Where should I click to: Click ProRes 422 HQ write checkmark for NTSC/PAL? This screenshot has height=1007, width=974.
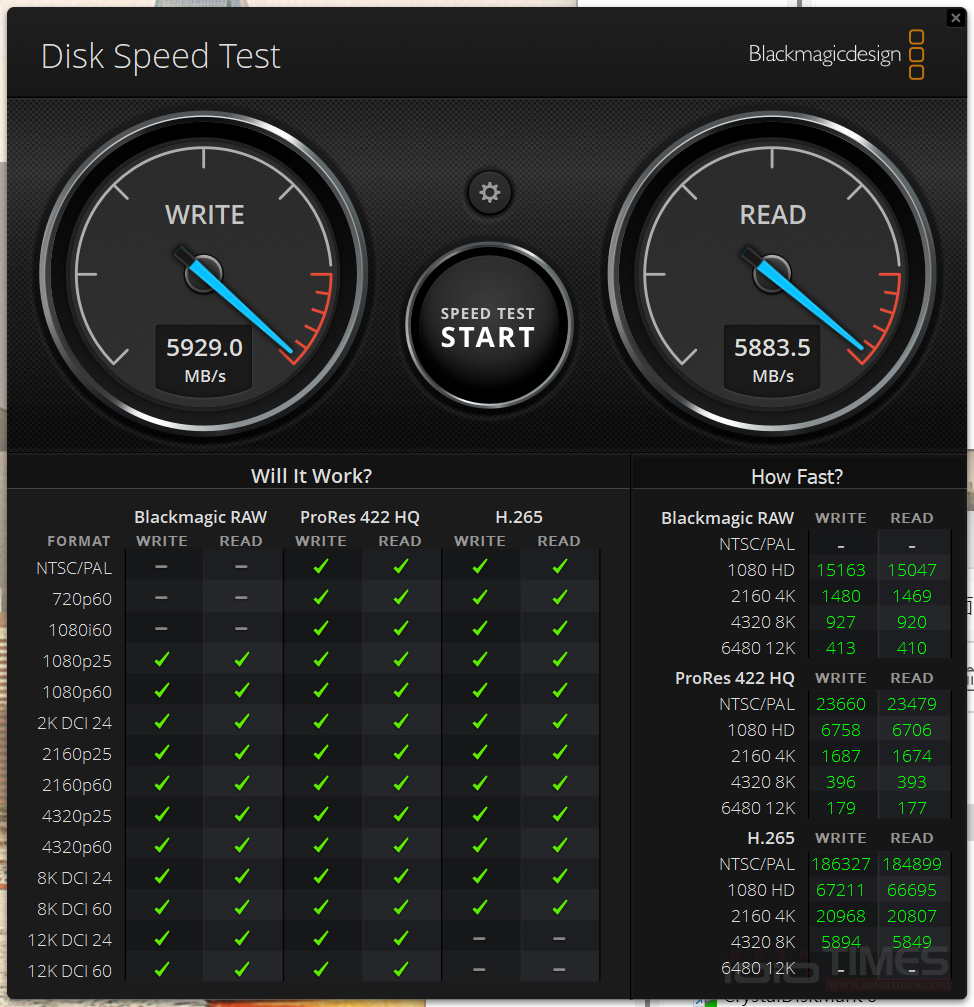coord(321,566)
